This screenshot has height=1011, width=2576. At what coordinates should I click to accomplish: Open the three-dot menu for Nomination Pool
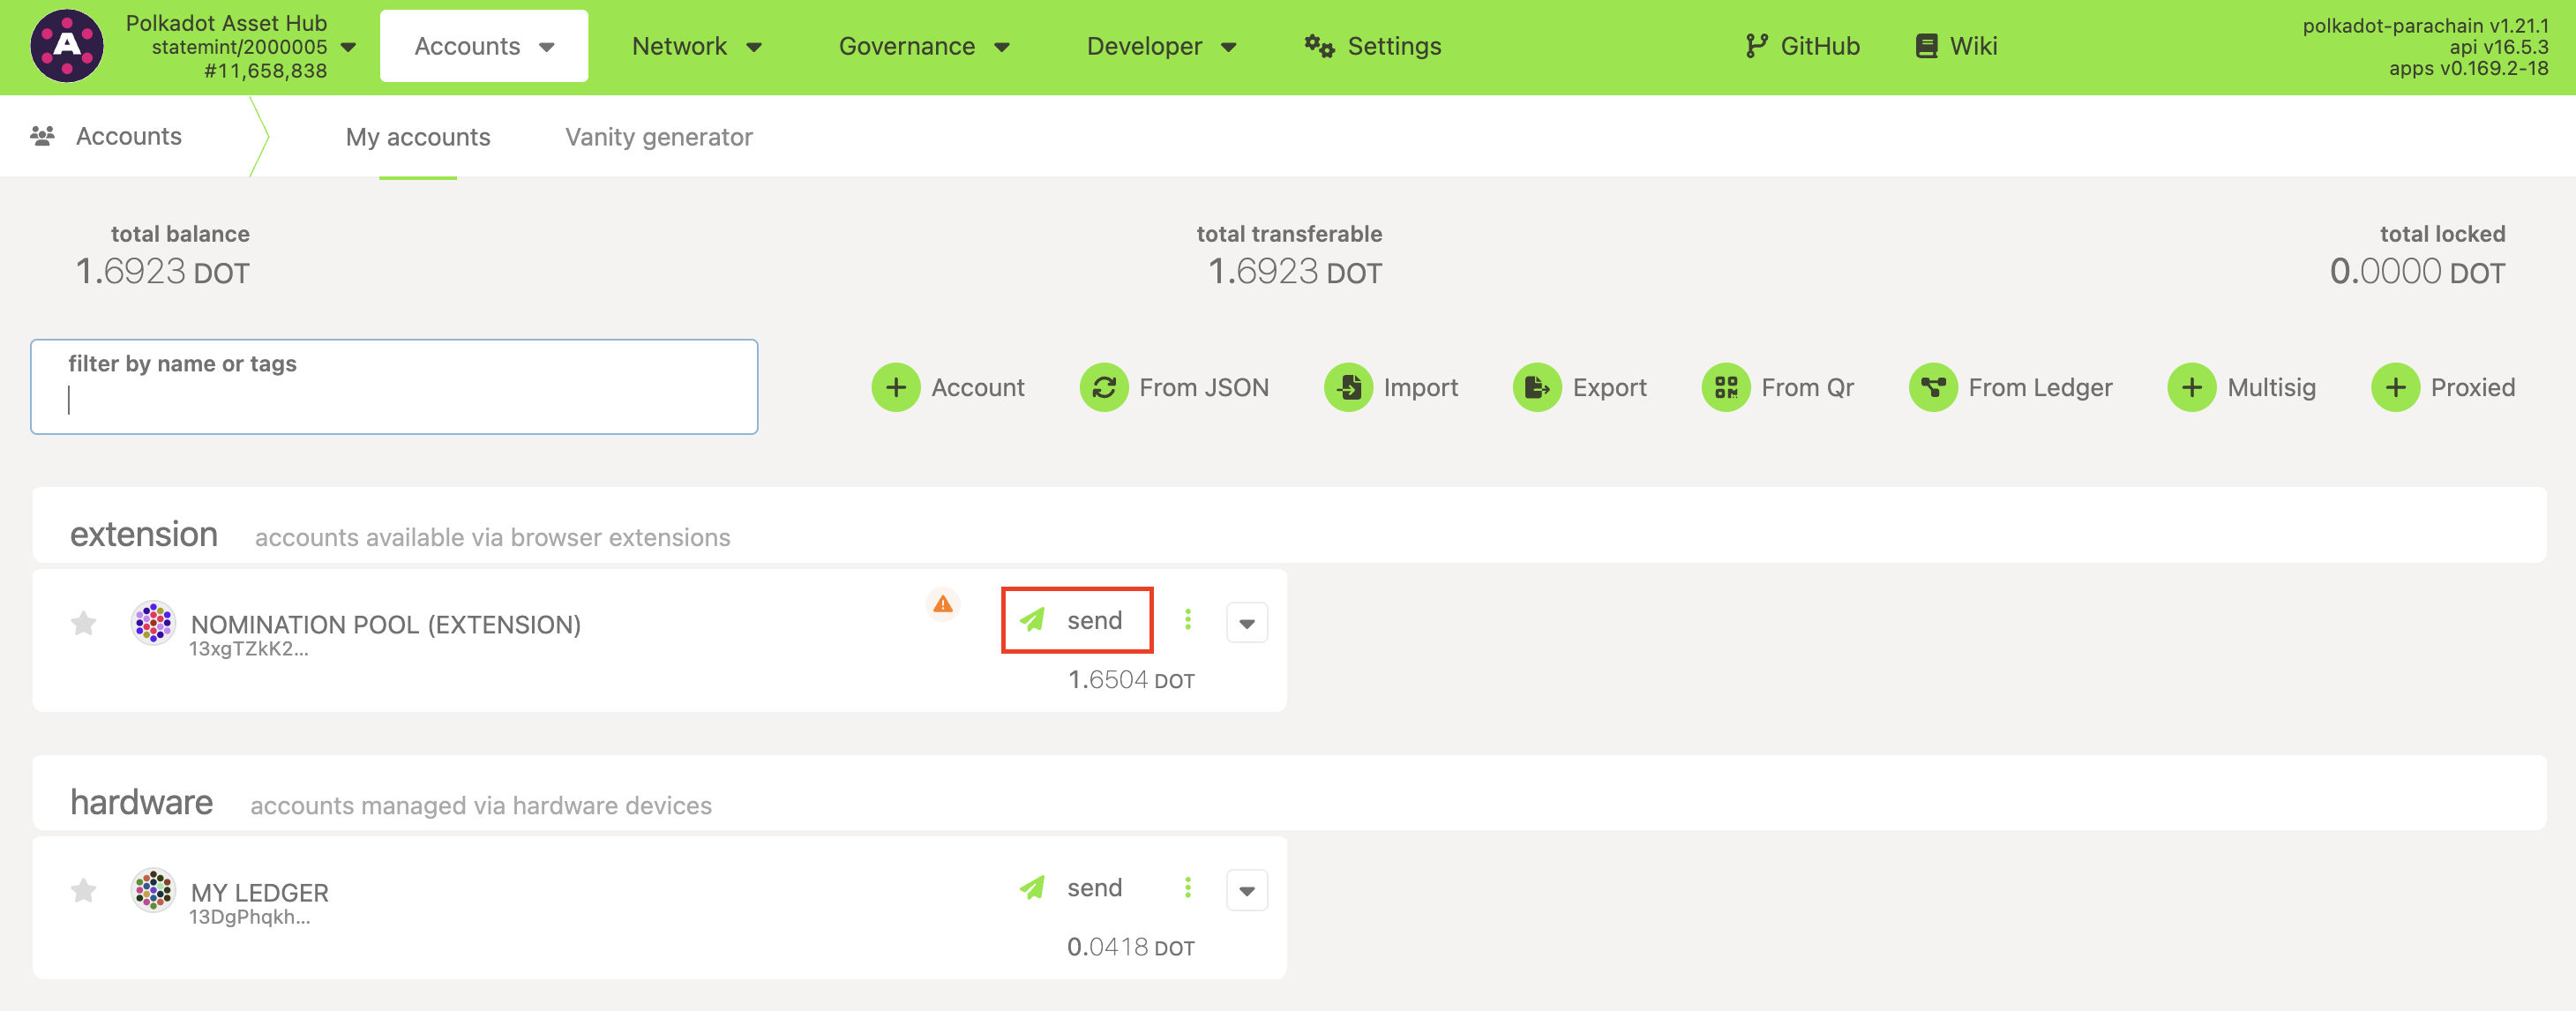[1187, 620]
